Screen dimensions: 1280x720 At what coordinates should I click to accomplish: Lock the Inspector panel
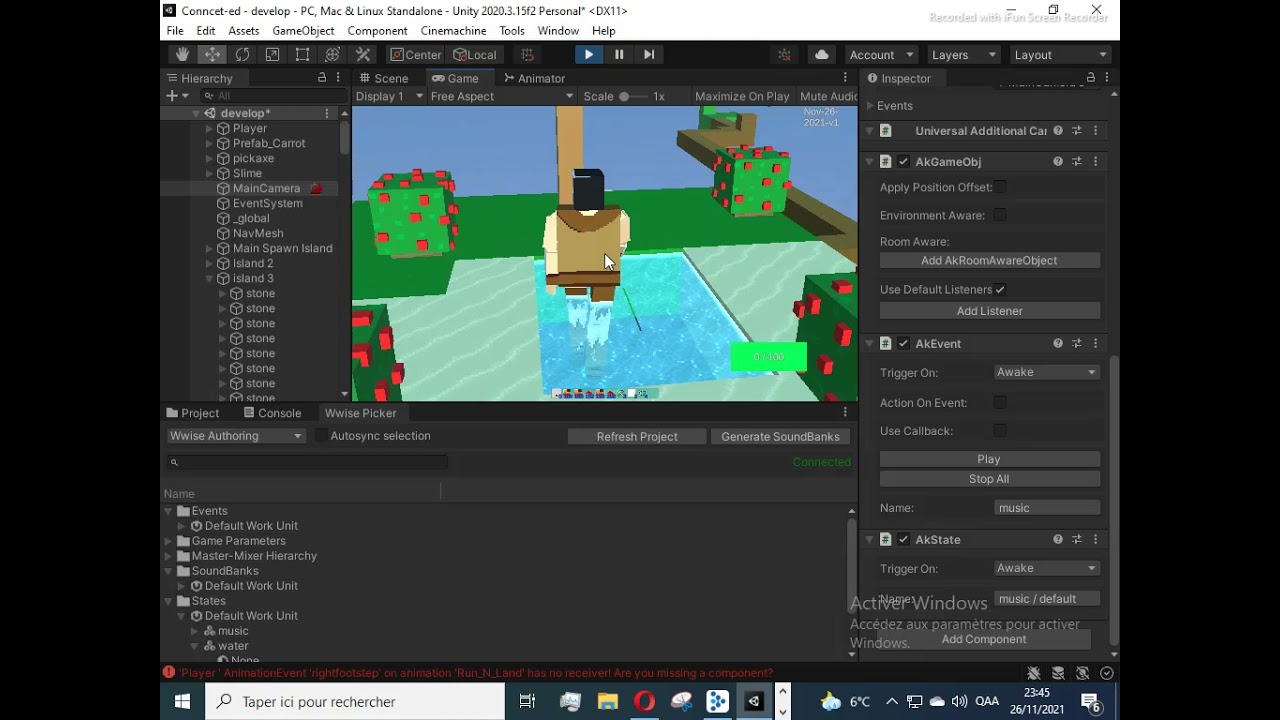tap(1091, 78)
